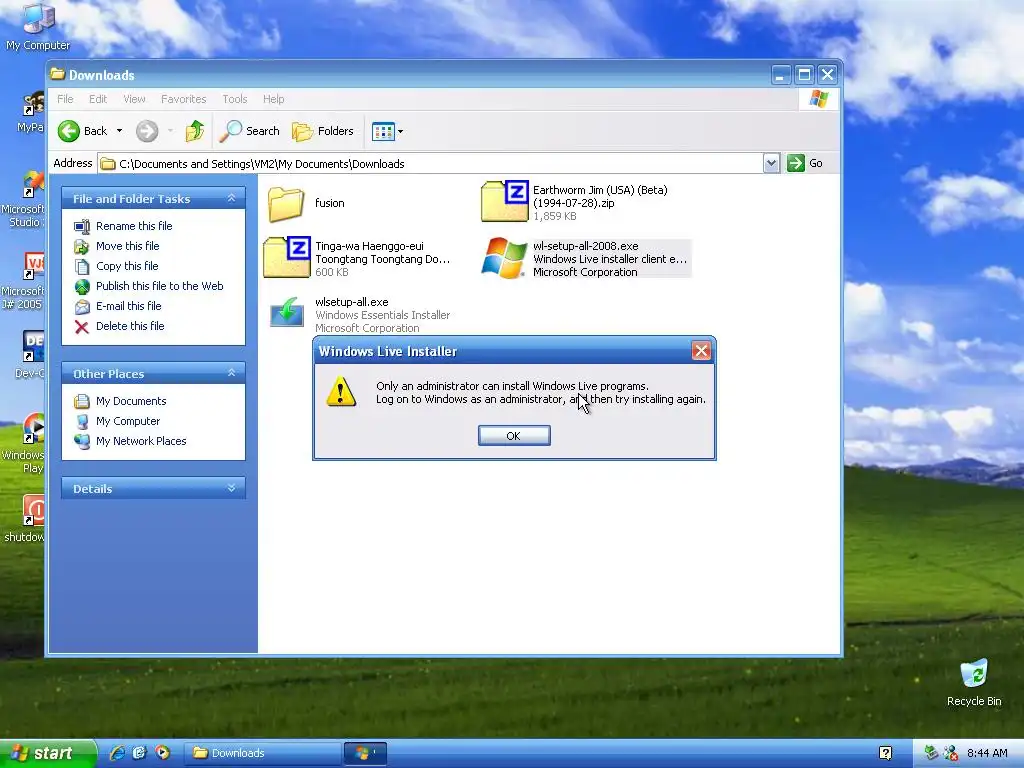Viewport: 1024px width, 768px height.
Task: Open the Favorites menu
Action: coord(184,99)
